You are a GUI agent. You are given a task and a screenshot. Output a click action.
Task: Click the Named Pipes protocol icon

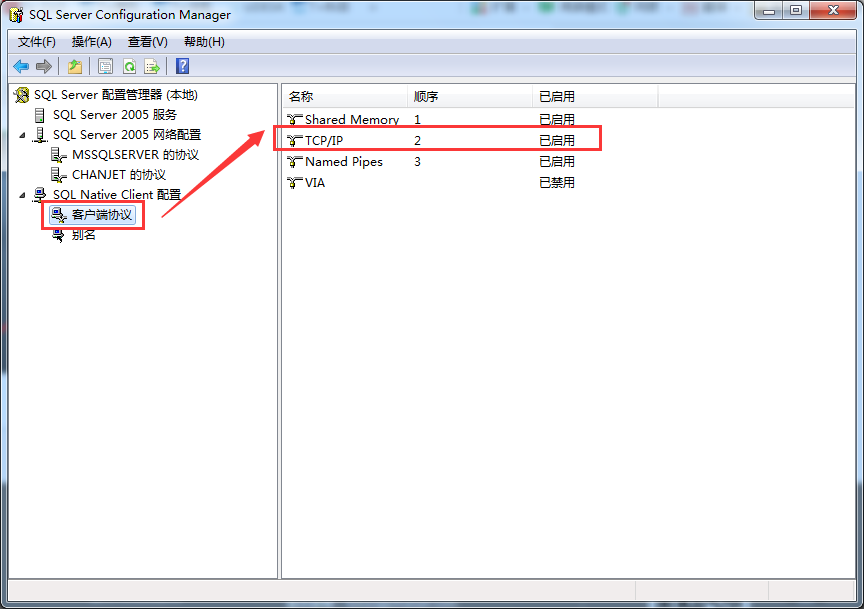coord(295,161)
